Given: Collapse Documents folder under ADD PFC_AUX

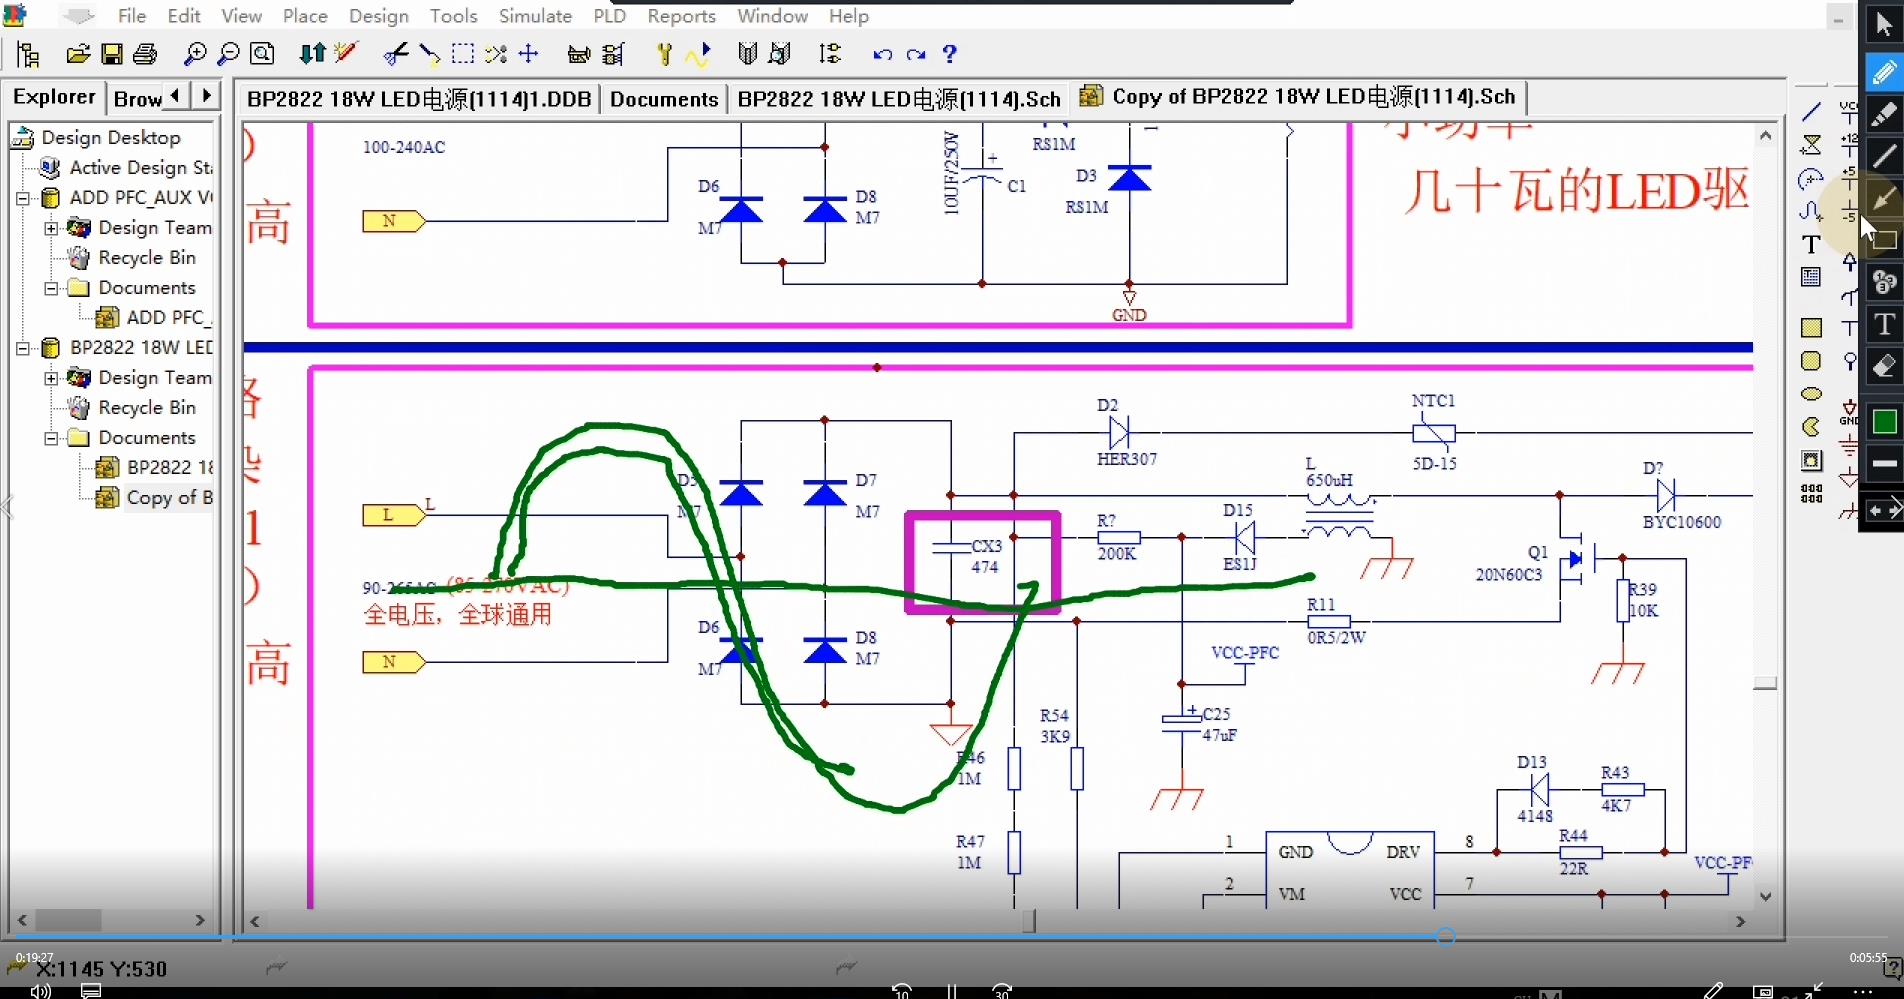Looking at the screenshot, I should point(51,288).
